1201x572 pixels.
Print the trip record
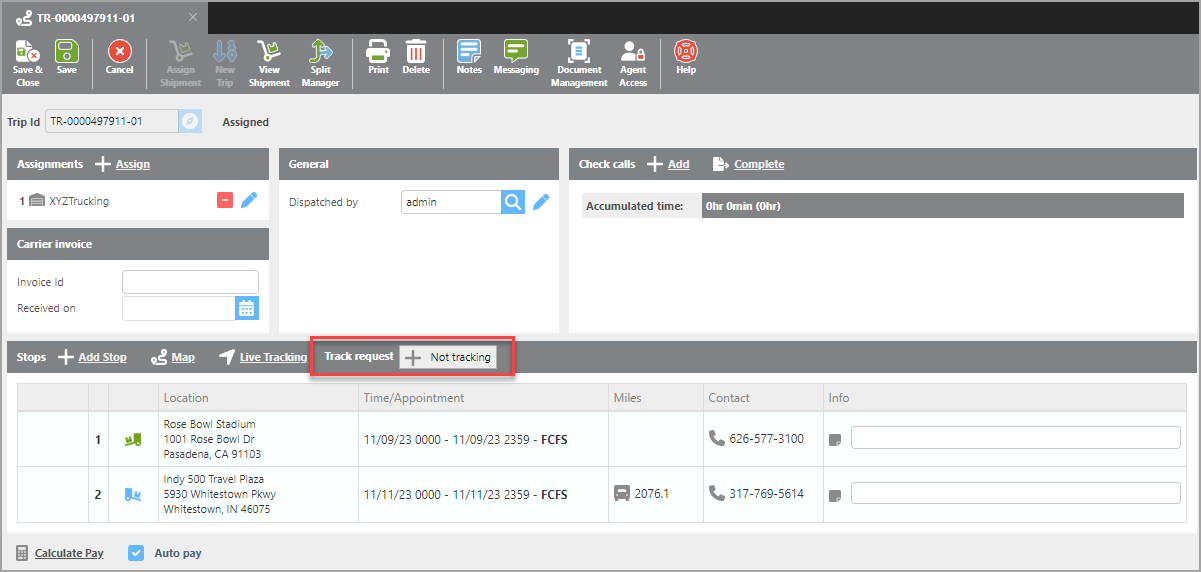pos(378,52)
